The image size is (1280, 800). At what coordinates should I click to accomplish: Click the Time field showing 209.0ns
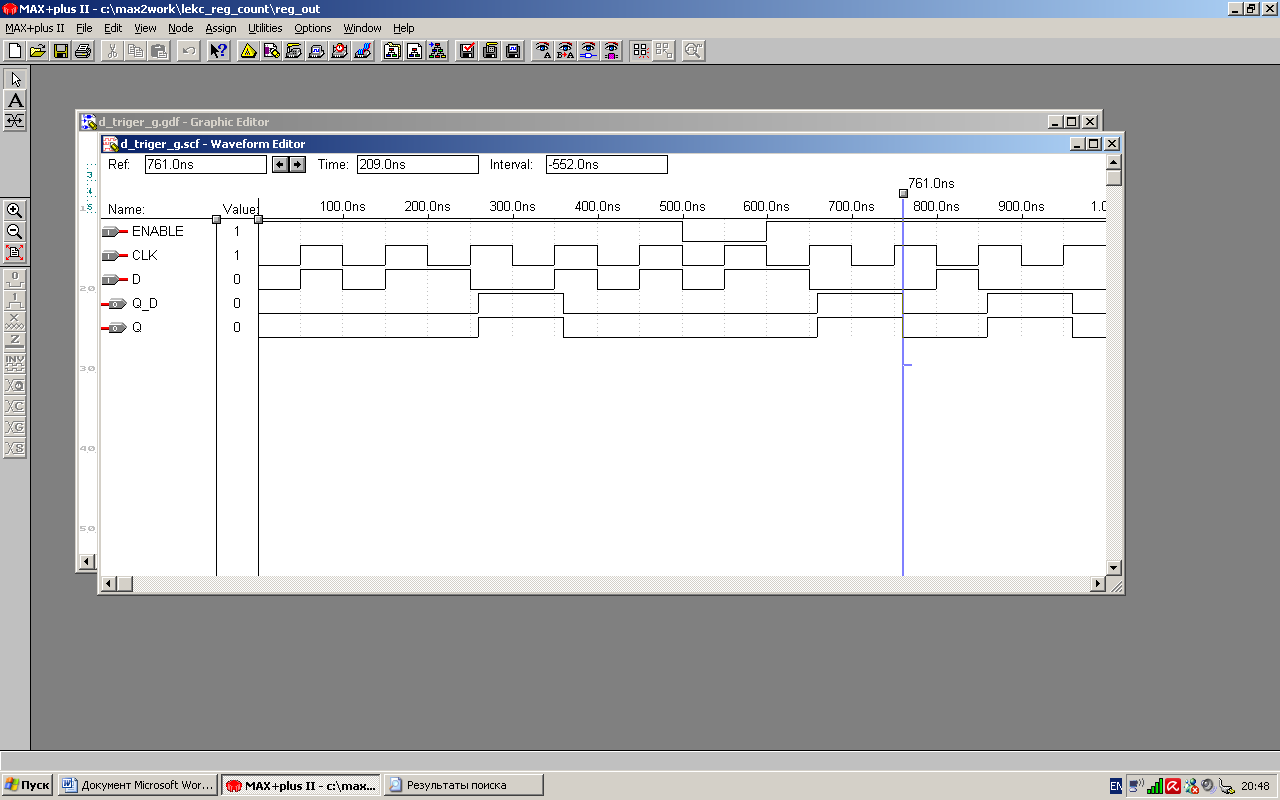[417, 164]
